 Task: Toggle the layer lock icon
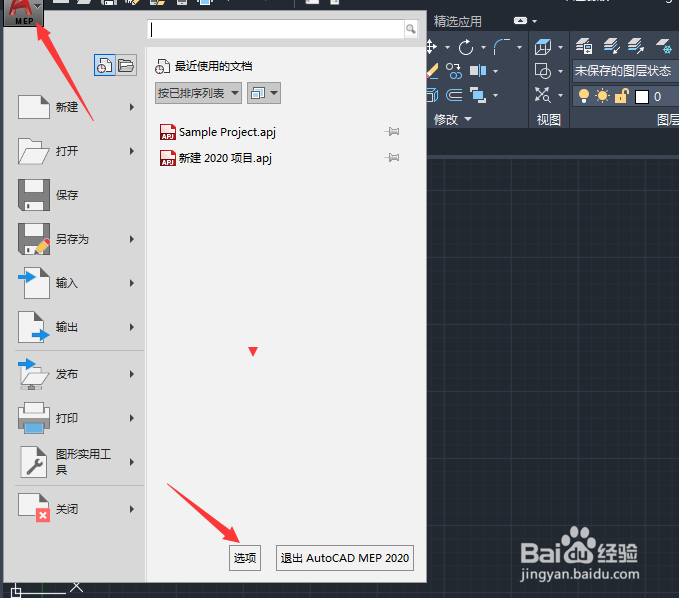point(621,95)
